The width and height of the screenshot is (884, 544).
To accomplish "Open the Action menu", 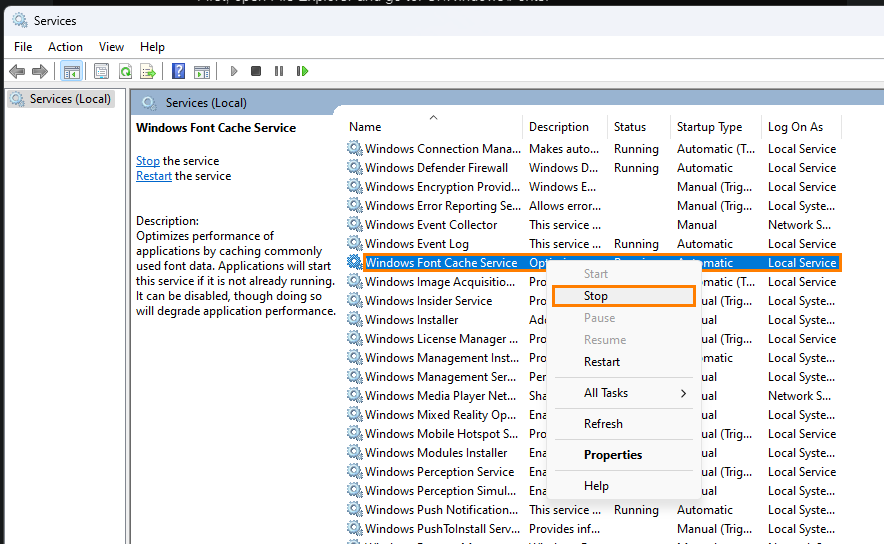I will pyautogui.click(x=65, y=47).
